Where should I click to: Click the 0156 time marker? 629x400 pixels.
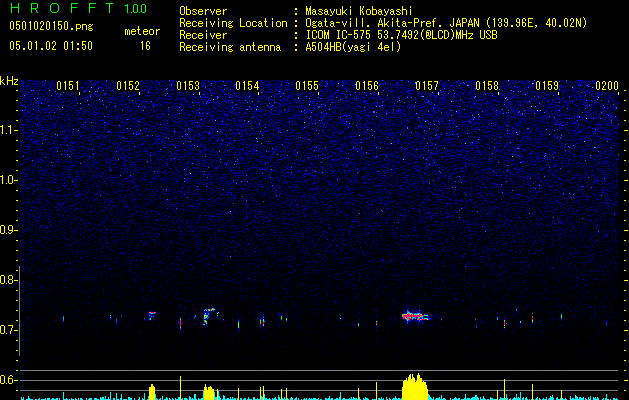(367, 86)
